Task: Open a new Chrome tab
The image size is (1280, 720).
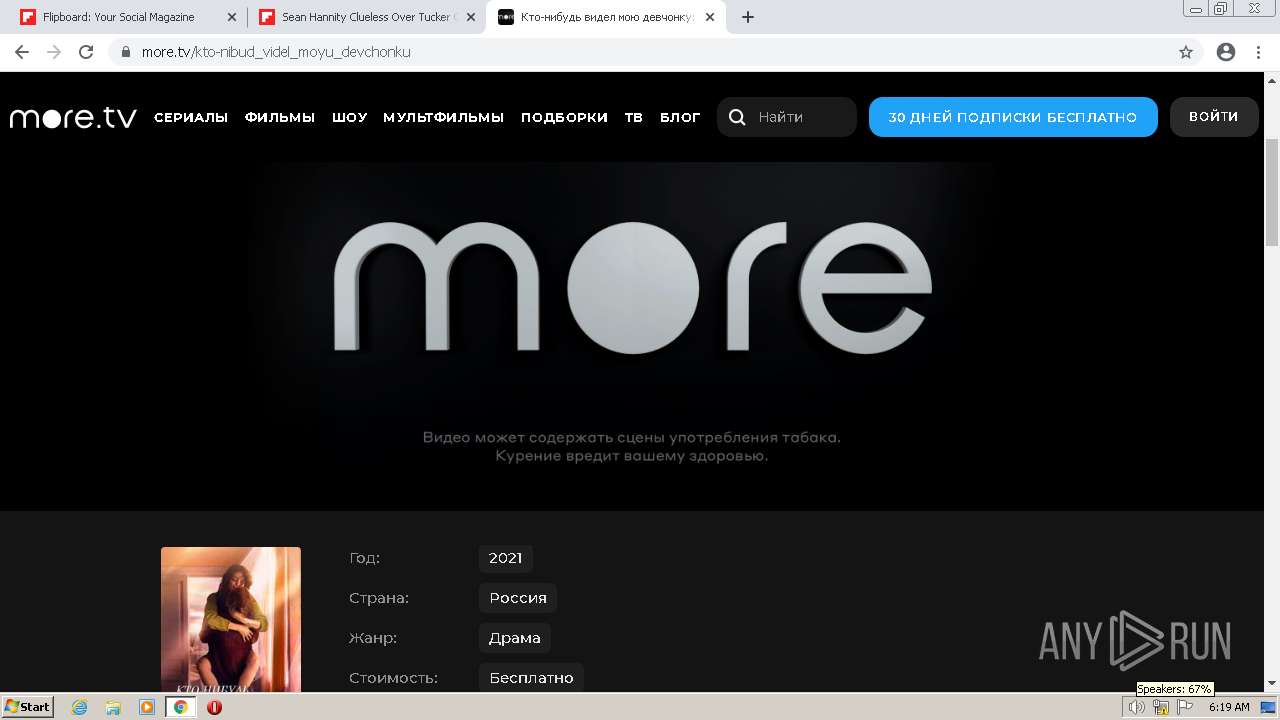Action: (748, 17)
